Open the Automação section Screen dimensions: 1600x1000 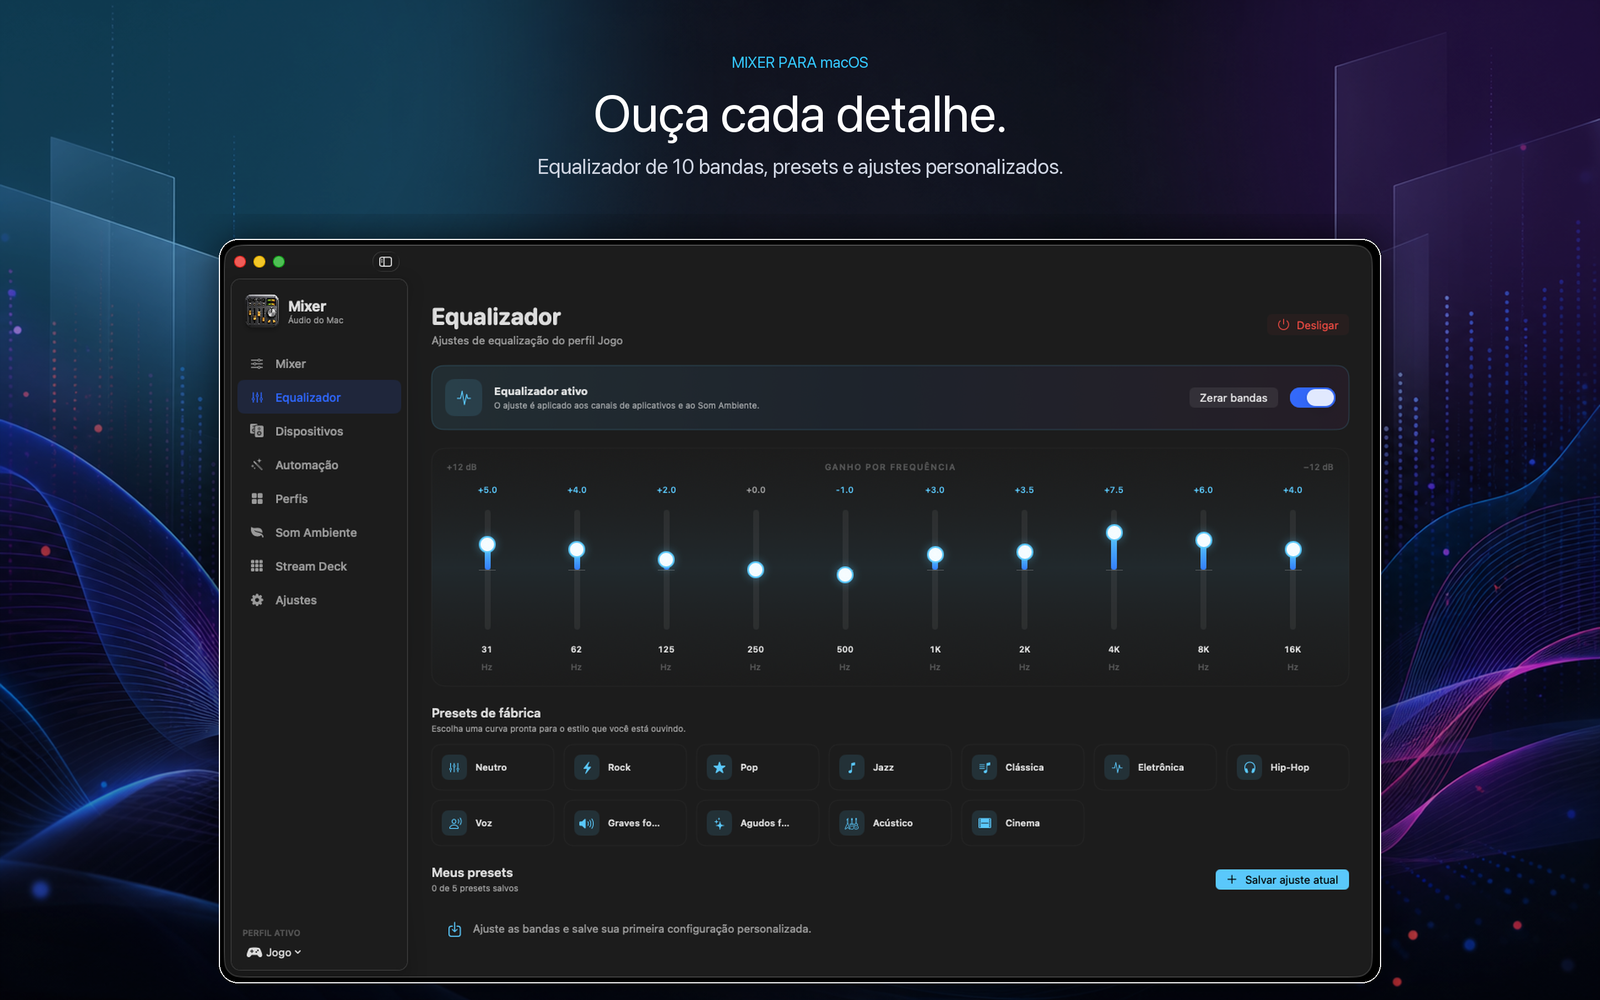319,465
